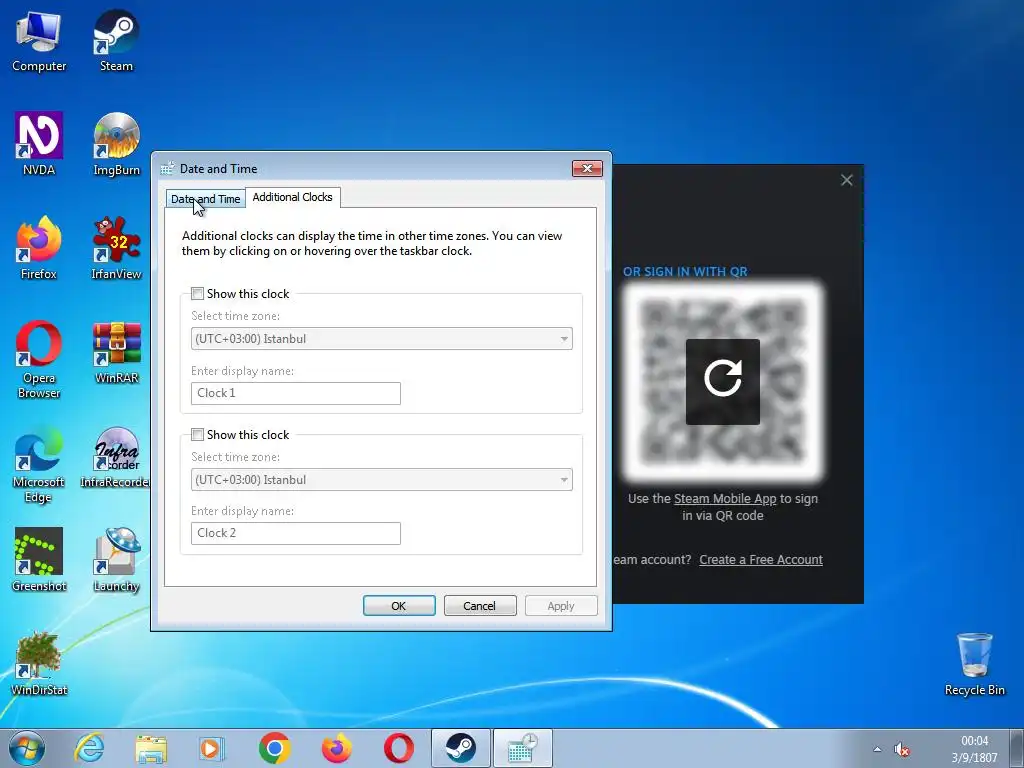The image size is (1024, 768).
Task: Select the Opera Browser desktop shortcut
Action: click(39, 360)
